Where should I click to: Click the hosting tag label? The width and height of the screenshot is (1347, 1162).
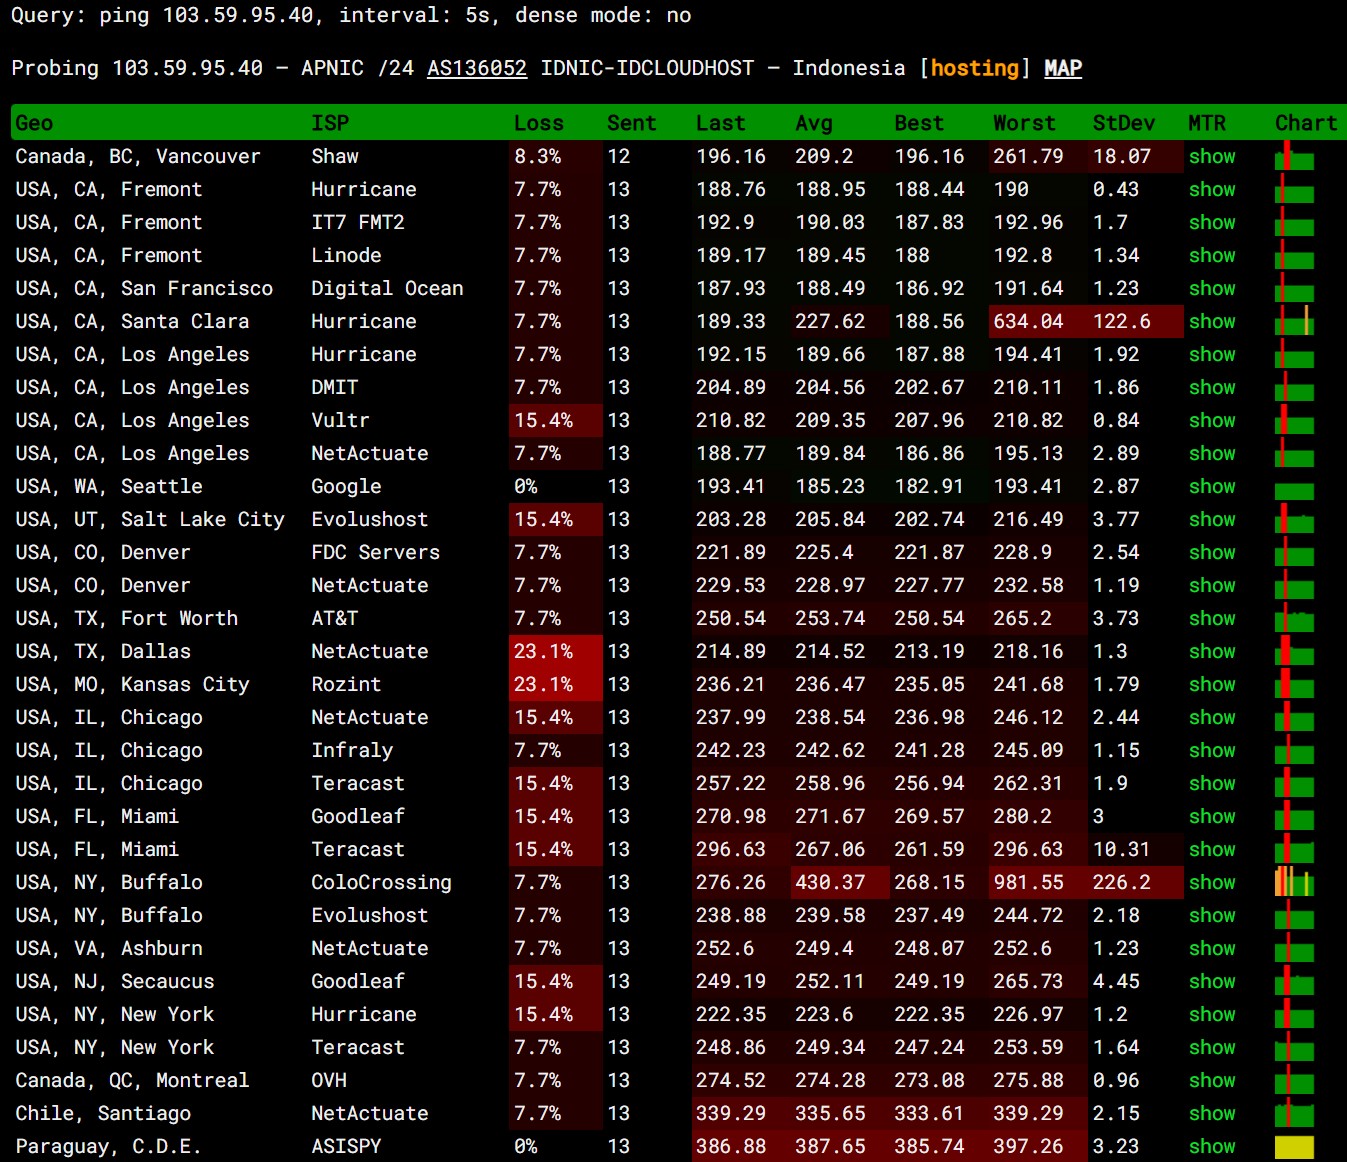click(x=975, y=68)
